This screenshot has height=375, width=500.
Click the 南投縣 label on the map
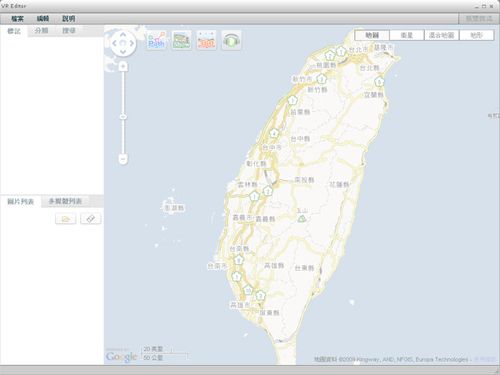(x=304, y=180)
